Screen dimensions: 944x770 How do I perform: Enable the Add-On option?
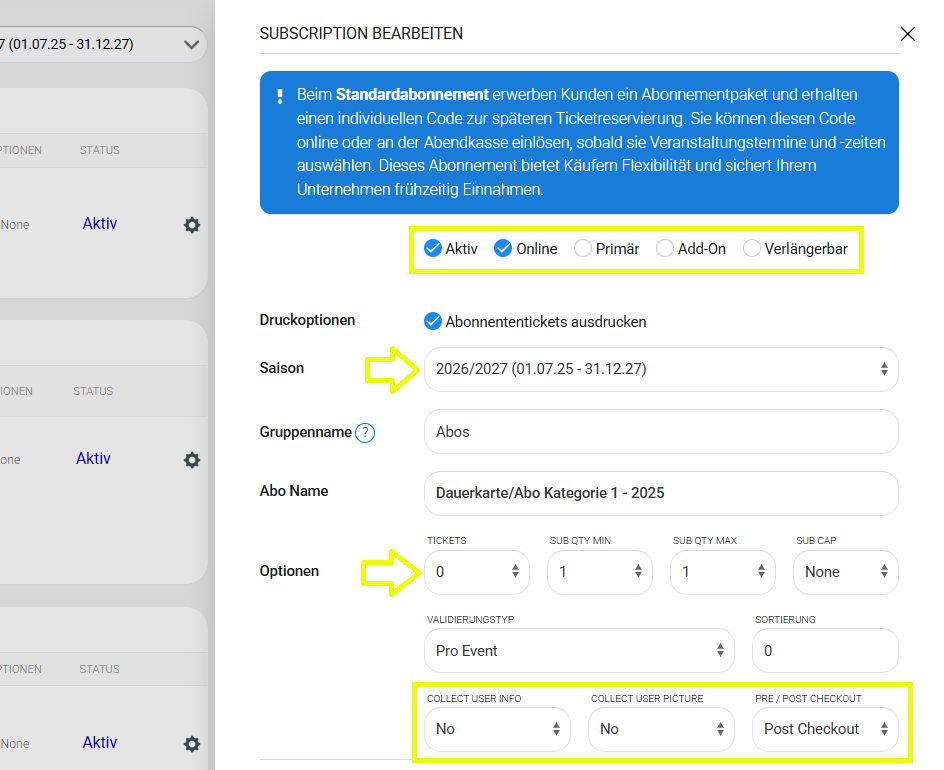[x=665, y=249]
